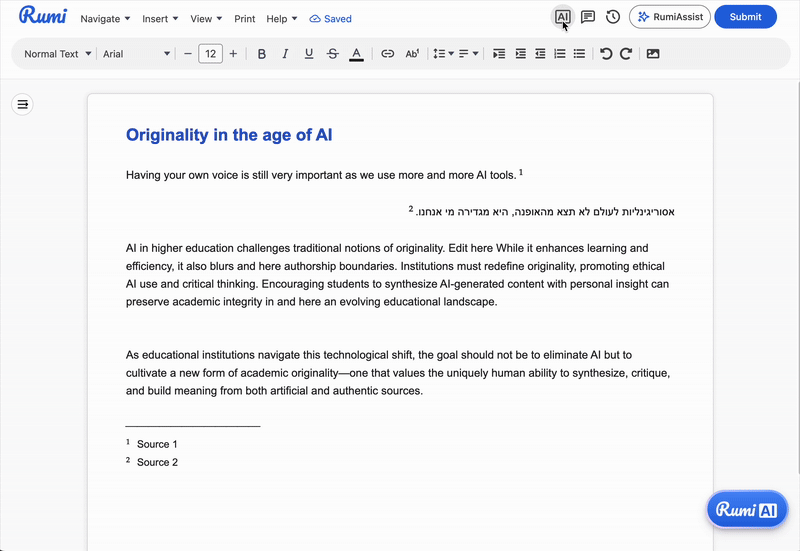The width and height of the screenshot is (800, 551).
Task: Decrease font size with minus button
Action: tap(188, 54)
